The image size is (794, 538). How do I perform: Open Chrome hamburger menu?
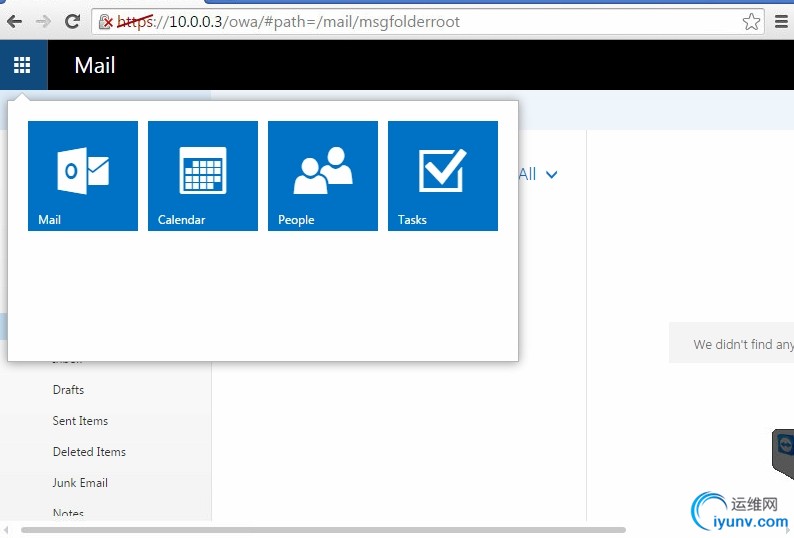[x=781, y=21]
